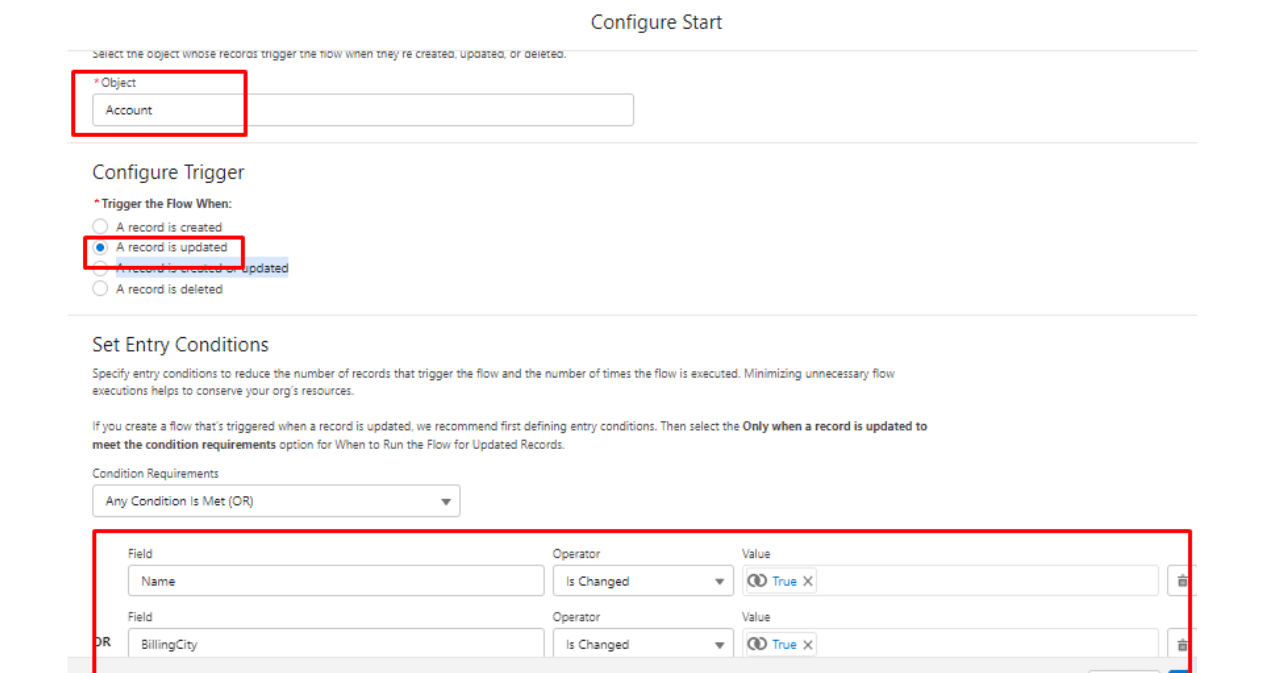
Task: Click the True value in Name row
Action: click(784, 581)
